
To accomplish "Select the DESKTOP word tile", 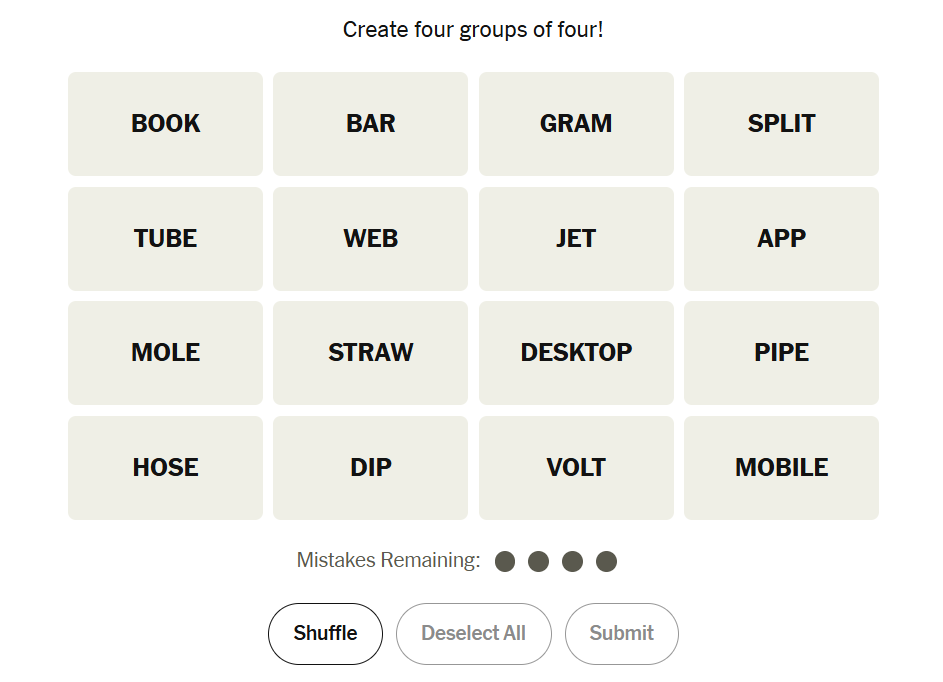I will [576, 353].
